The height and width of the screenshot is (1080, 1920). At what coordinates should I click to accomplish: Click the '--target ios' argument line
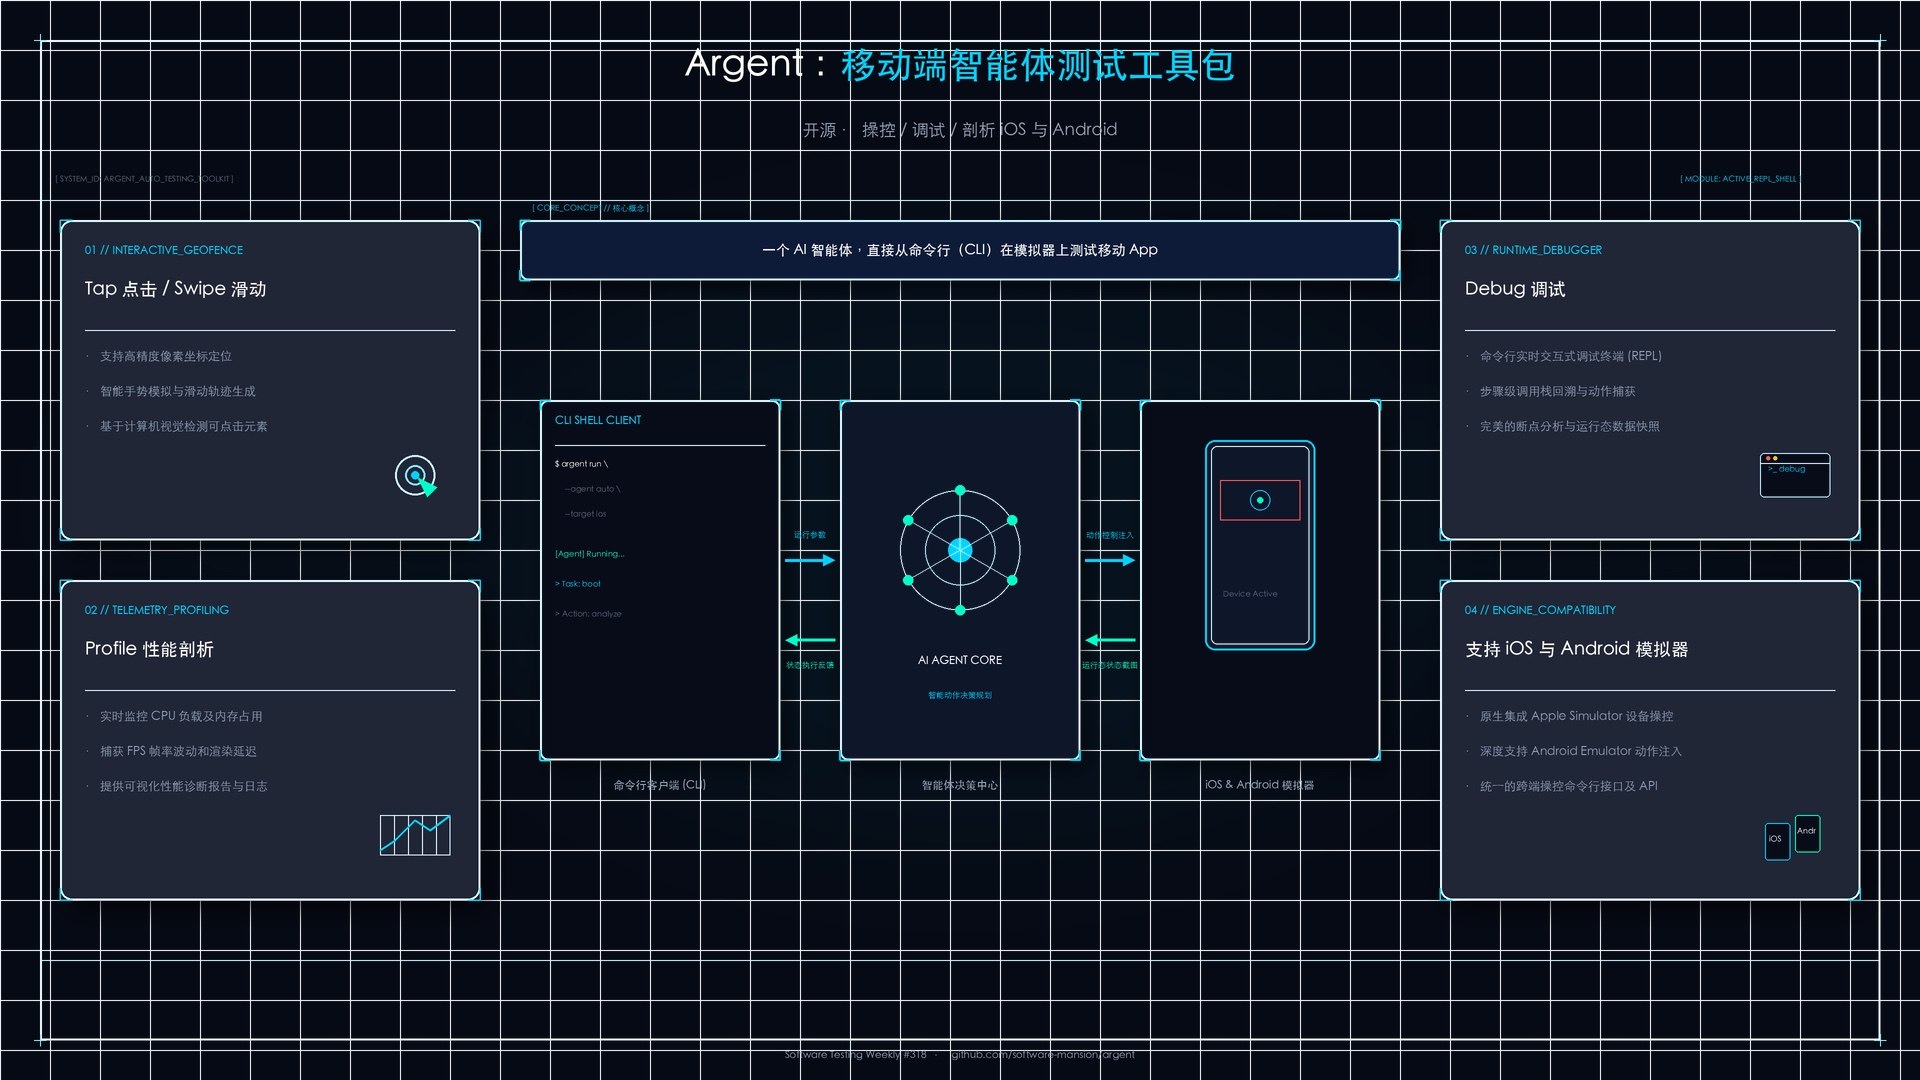(x=585, y=514)
